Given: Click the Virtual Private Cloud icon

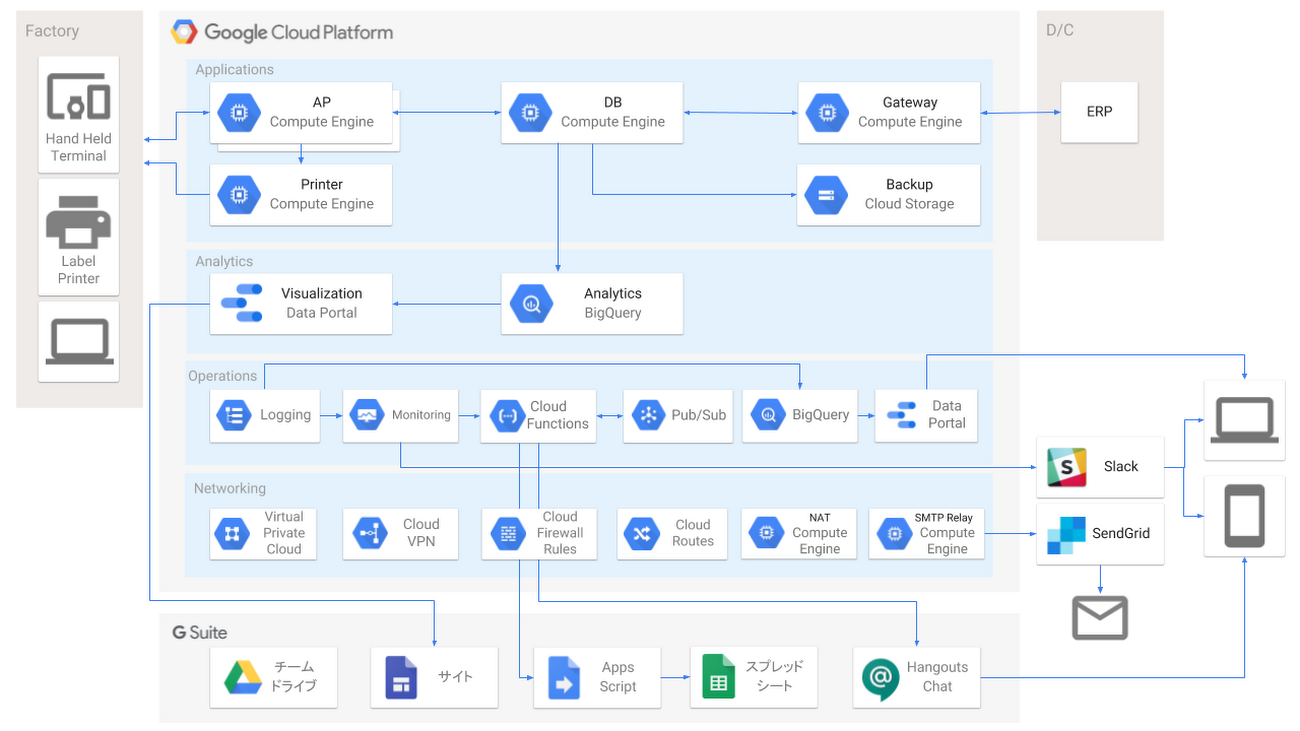Looking at the screenshot, I should tap(232, 534).
